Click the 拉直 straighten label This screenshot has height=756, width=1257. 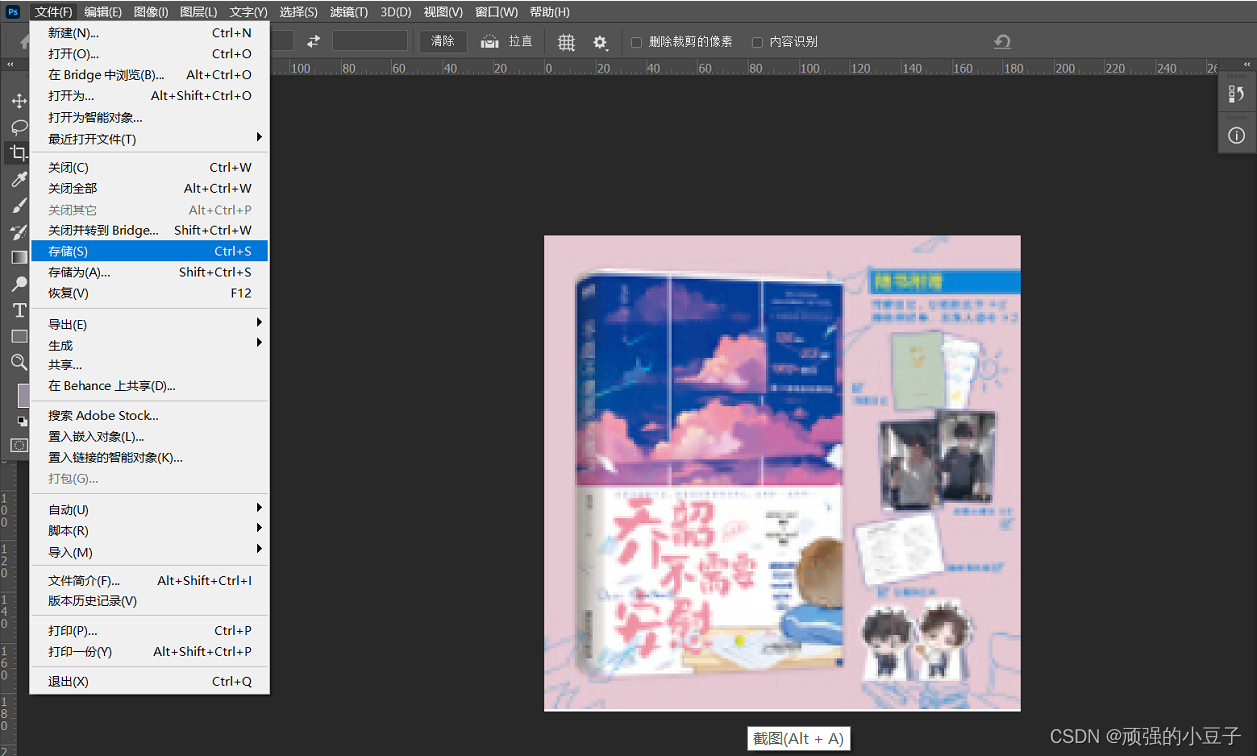(521, 42)
